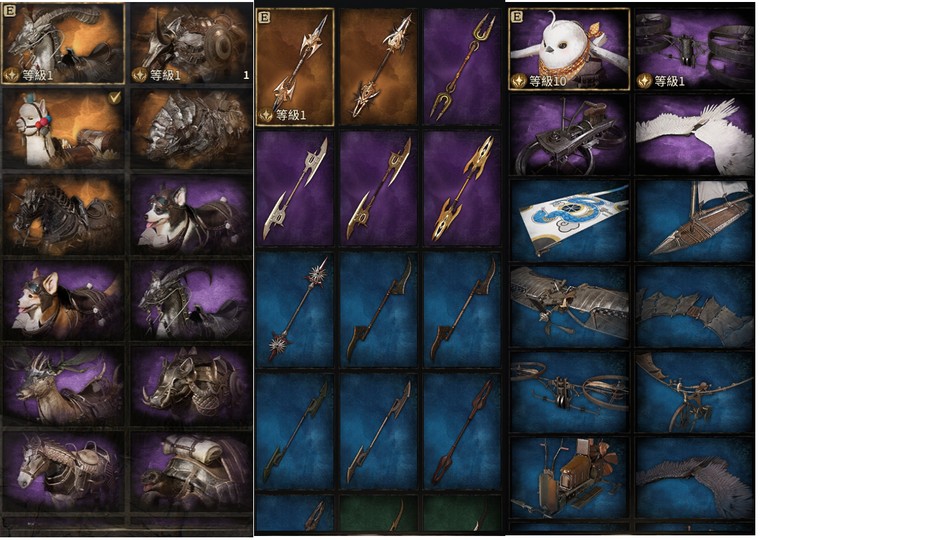Select the armored grey horse mount
Viewport: 939px width, 540px height.
click(x=64, y=472)
